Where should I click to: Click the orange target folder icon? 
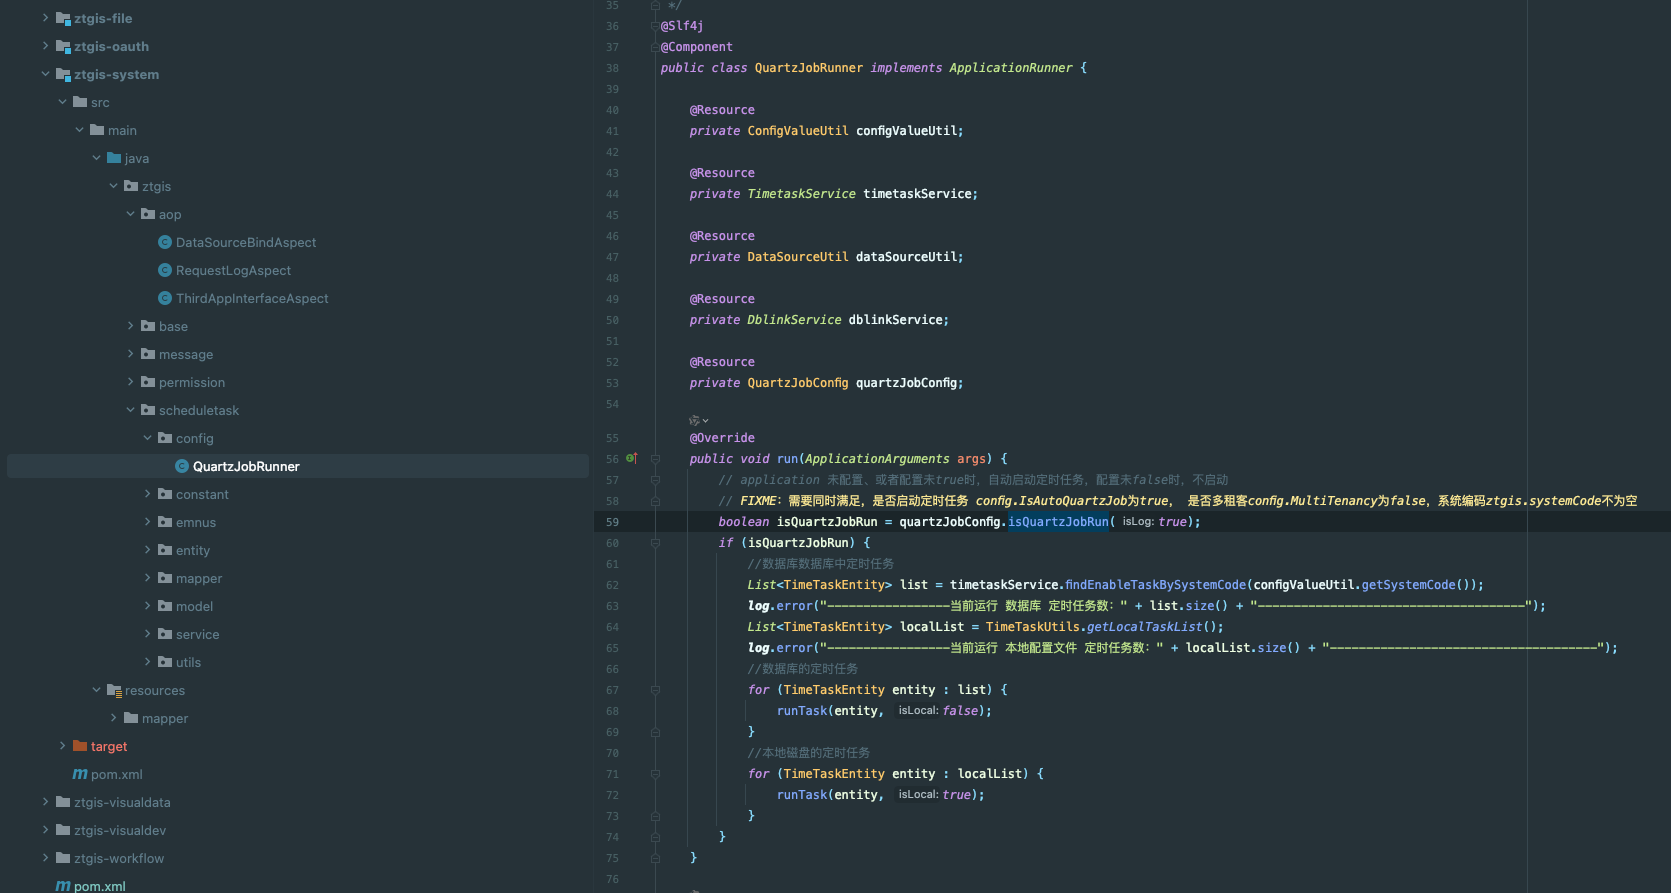click(x=80, y=746)
